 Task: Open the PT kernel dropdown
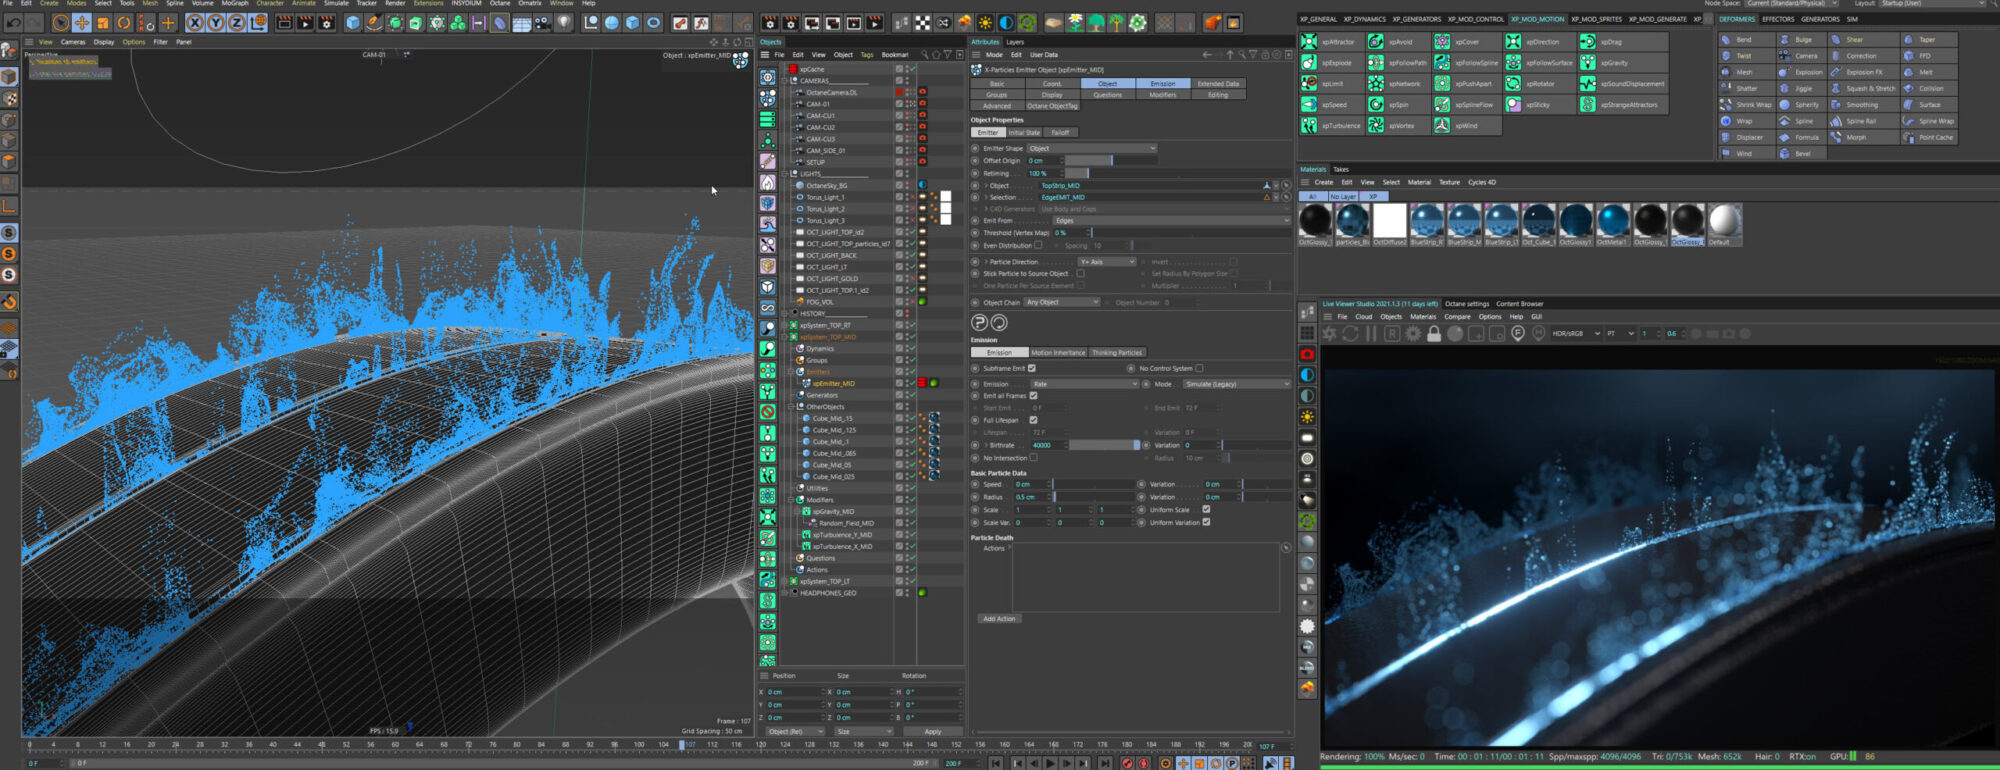tap(1620, 334)
